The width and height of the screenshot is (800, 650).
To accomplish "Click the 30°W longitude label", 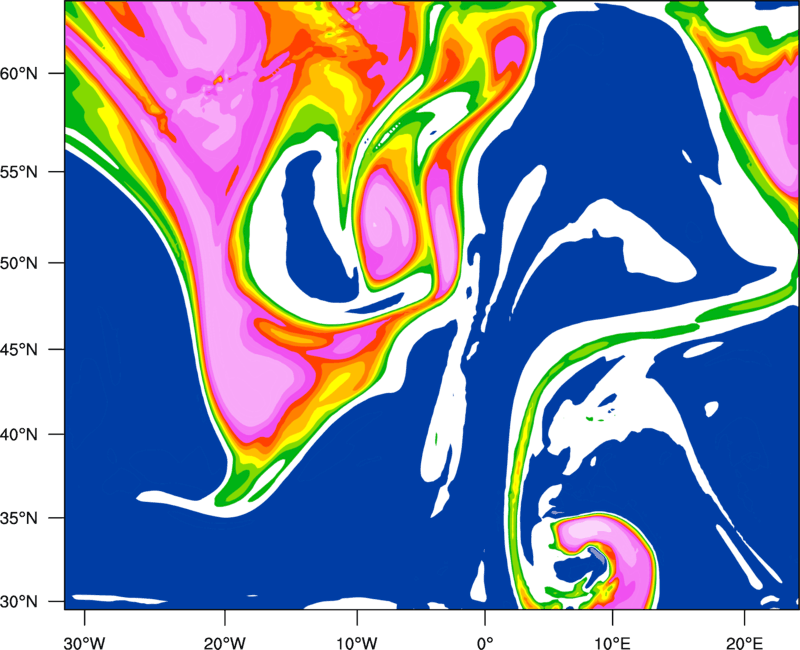I will [x=85, y=643].
